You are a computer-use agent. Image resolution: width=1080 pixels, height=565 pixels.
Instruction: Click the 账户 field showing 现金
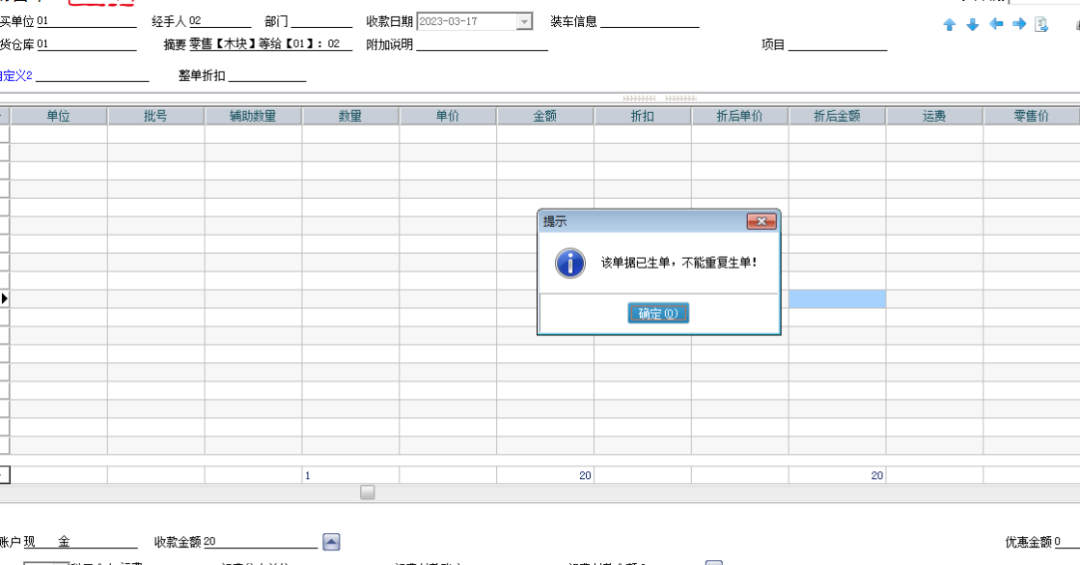pyautogui.click(x=81, y=542)
